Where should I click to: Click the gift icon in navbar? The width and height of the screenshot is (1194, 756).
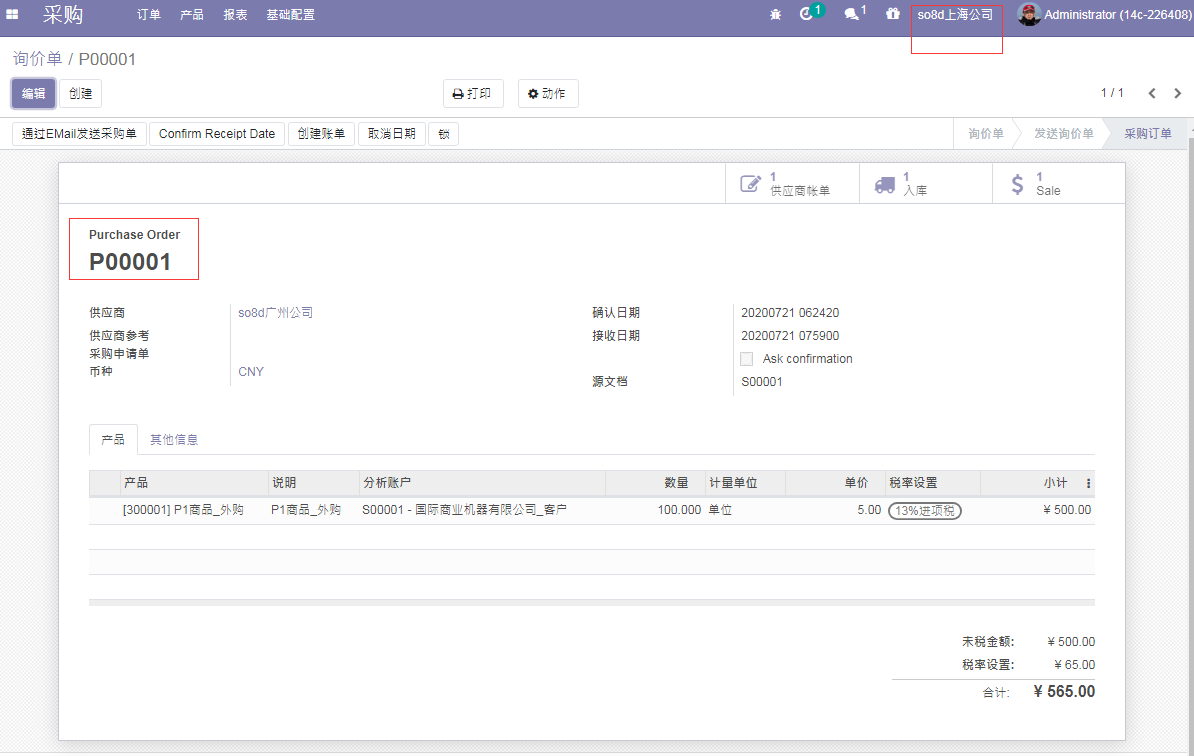892,14
